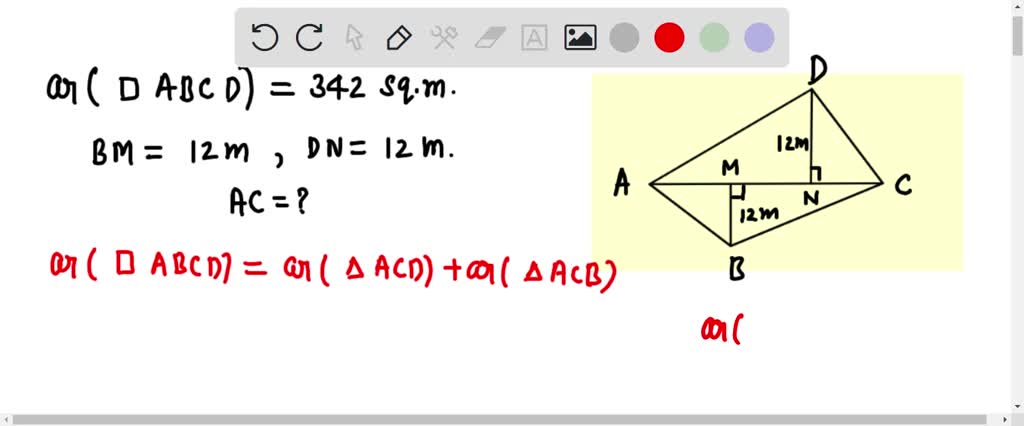Click the redo arrow icon
Screen dimensions: 1024x426
(x=309, y=38)
